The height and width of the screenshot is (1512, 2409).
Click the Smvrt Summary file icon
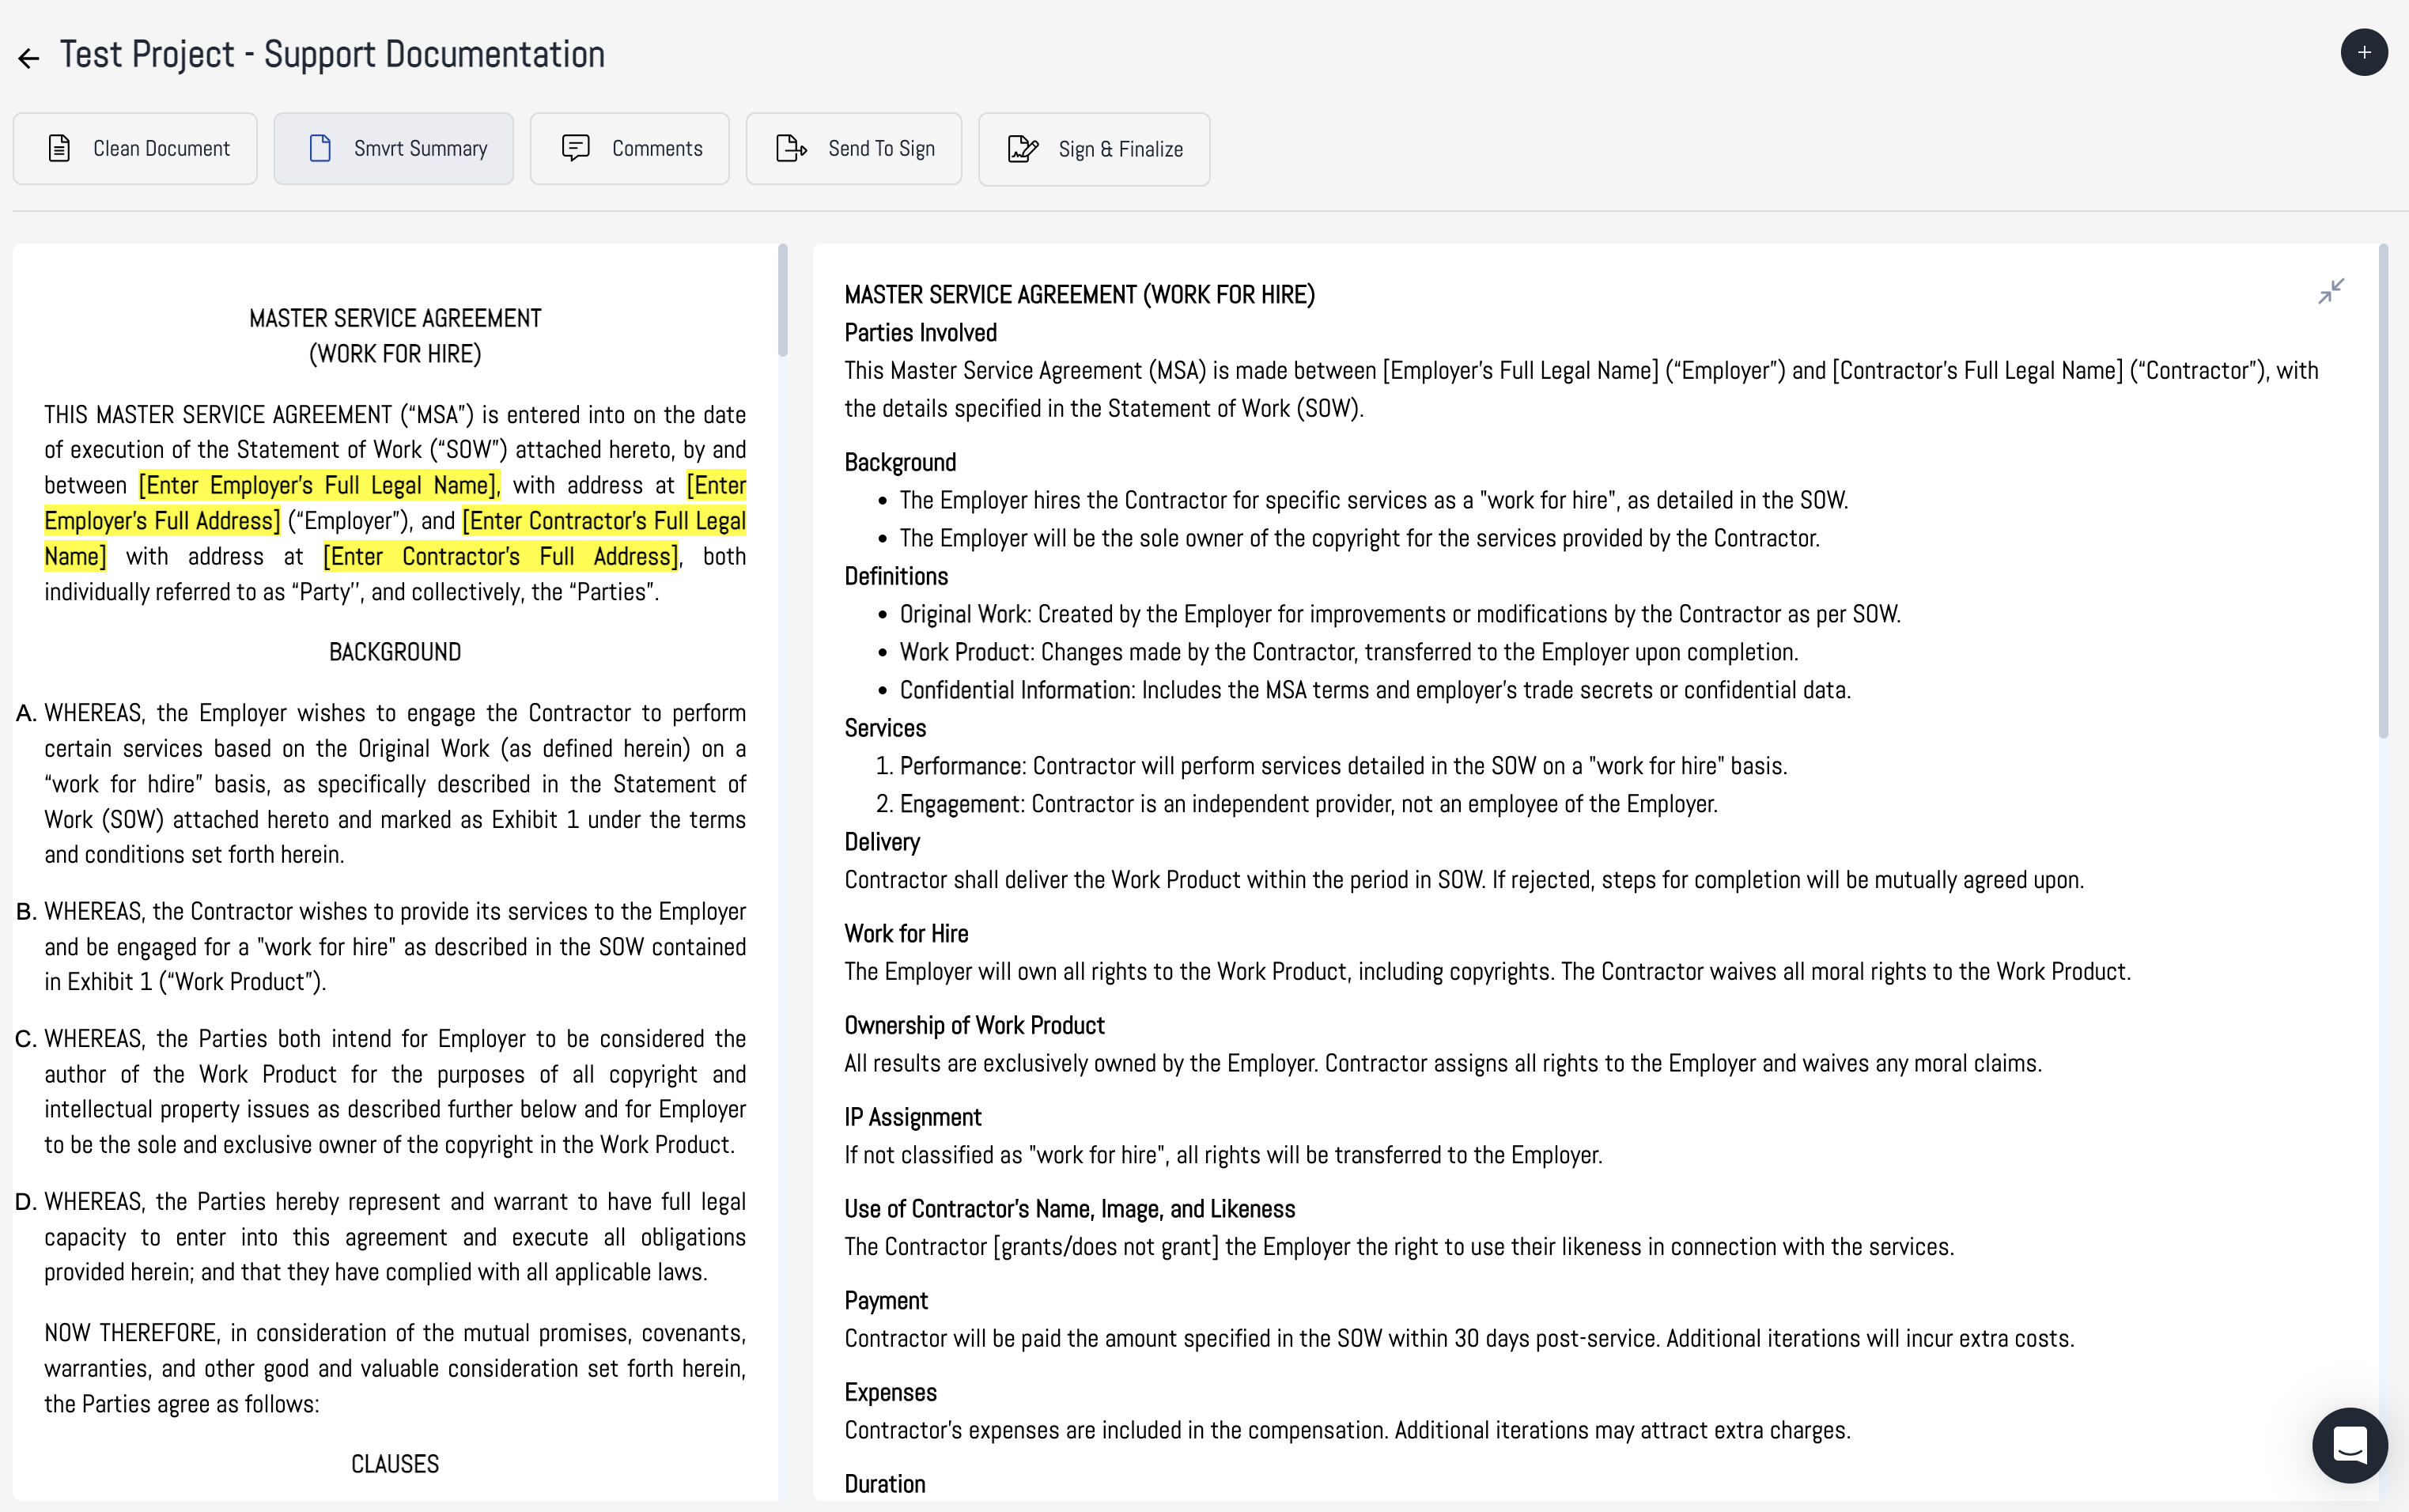click(320, 148)
